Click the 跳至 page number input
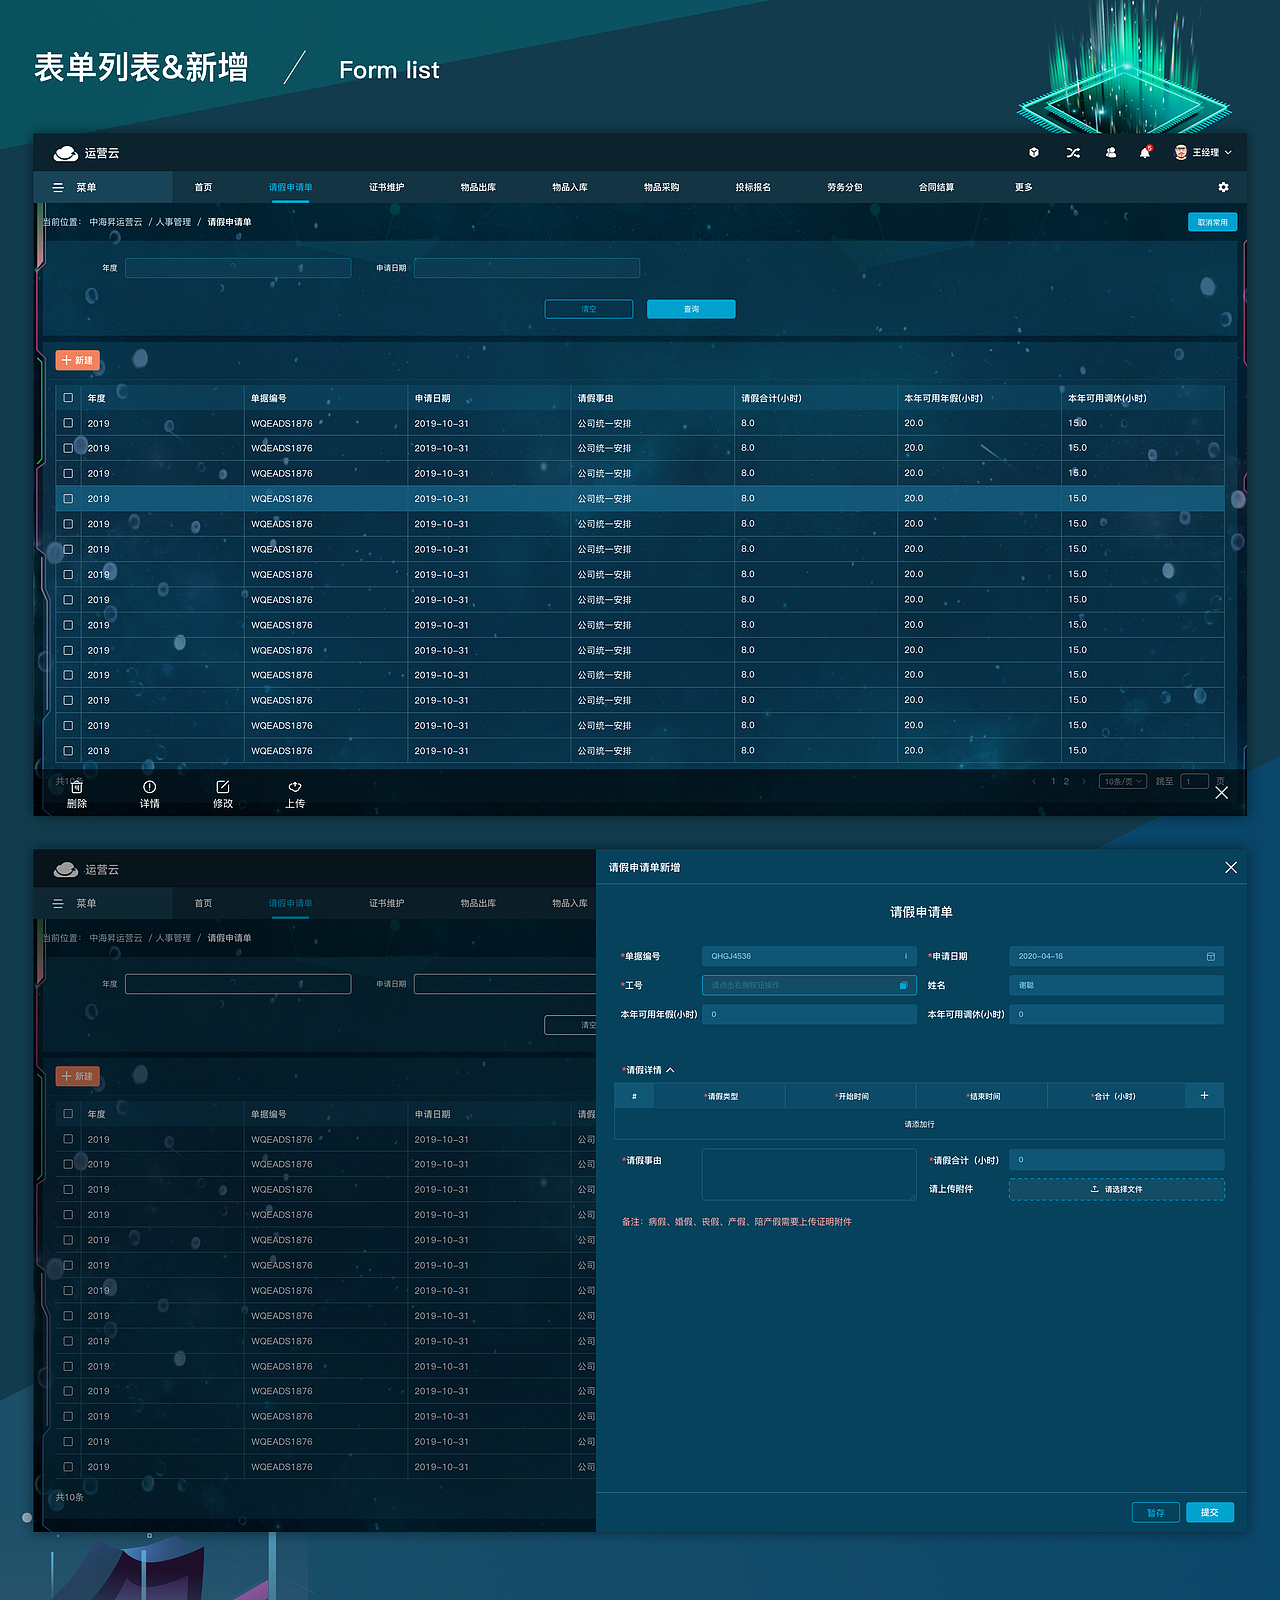The image size is (1280, 1600). (1195, 781)
